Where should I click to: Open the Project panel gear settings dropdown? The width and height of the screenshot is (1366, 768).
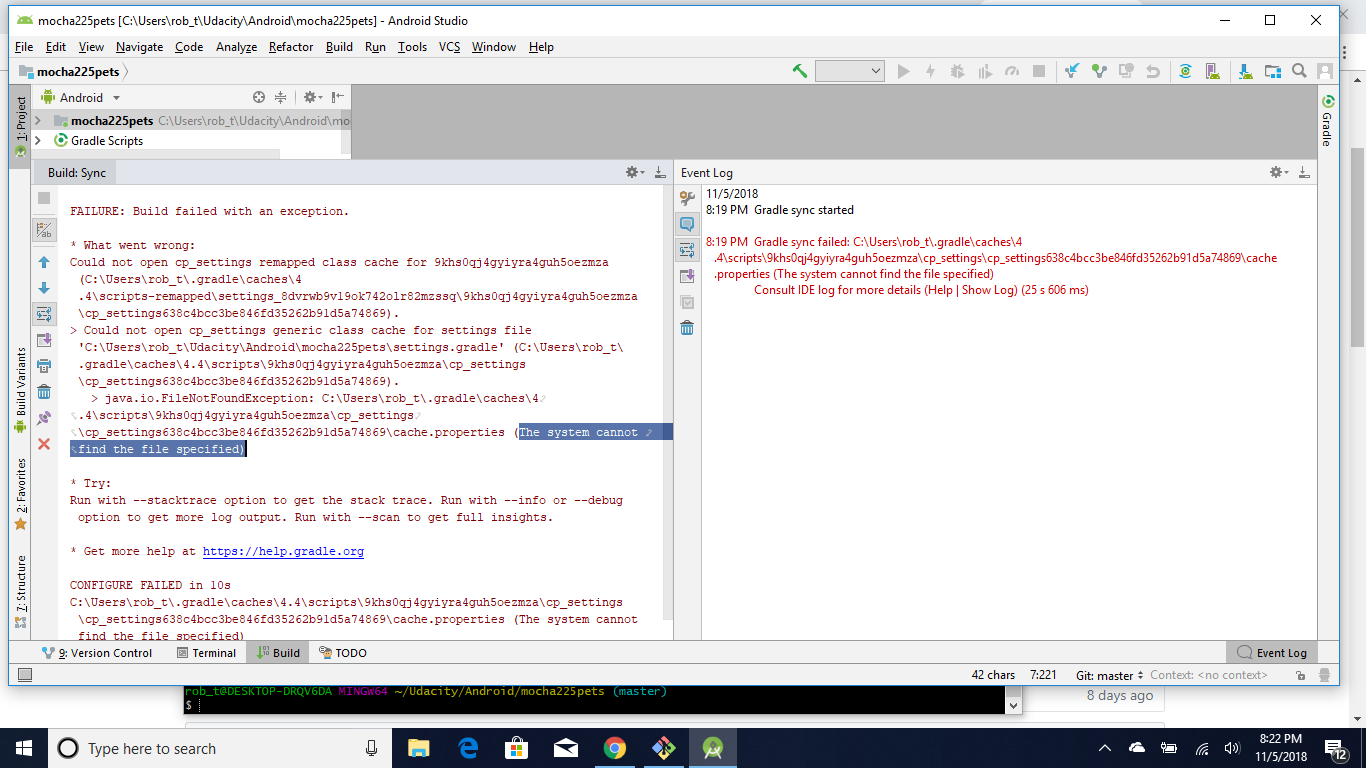click(x=312, y=97)
